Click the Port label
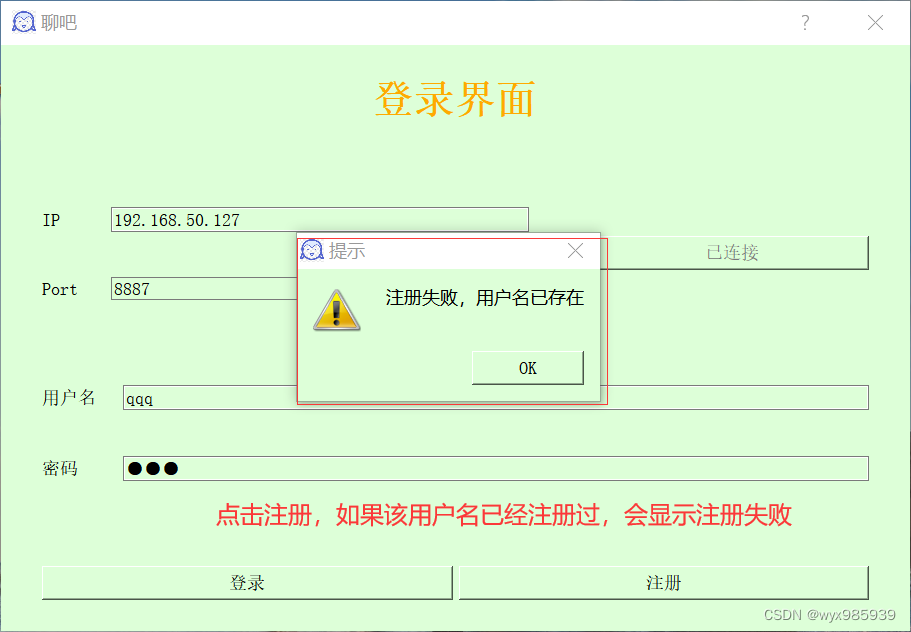 click(59, 289)
